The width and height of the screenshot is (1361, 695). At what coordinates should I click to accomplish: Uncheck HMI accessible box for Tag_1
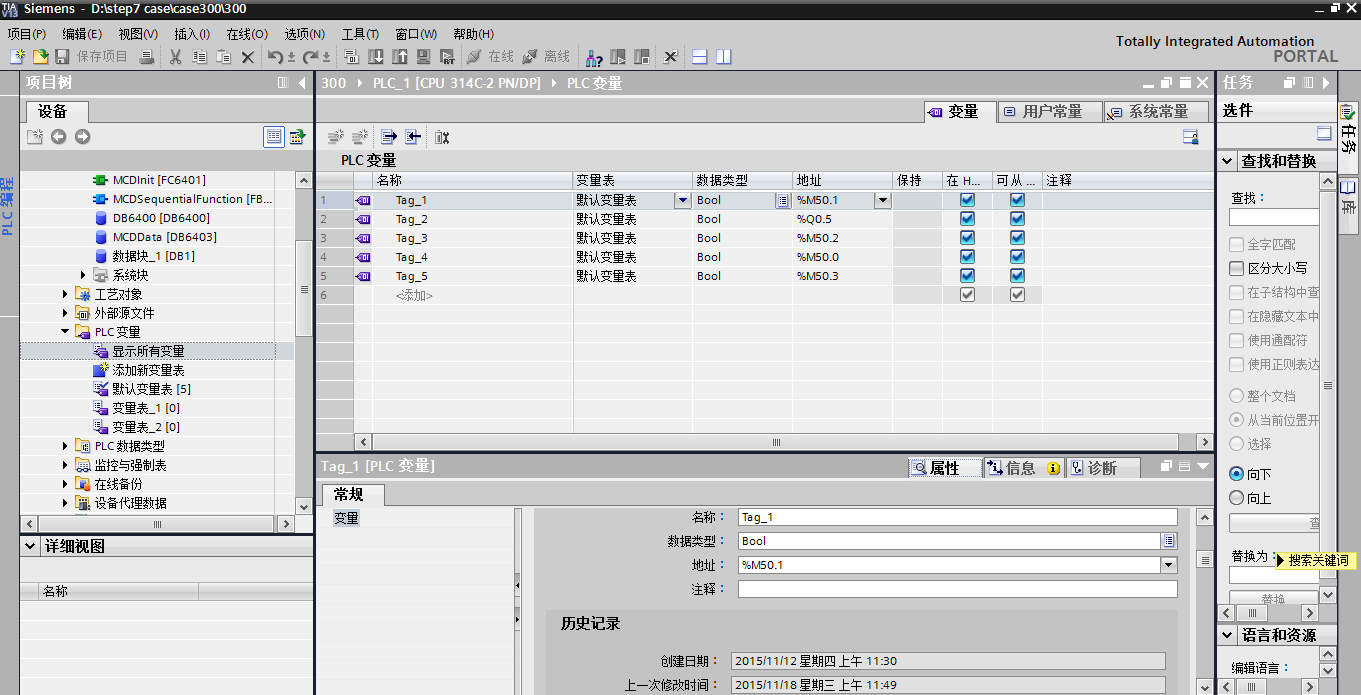pos(967,200)
